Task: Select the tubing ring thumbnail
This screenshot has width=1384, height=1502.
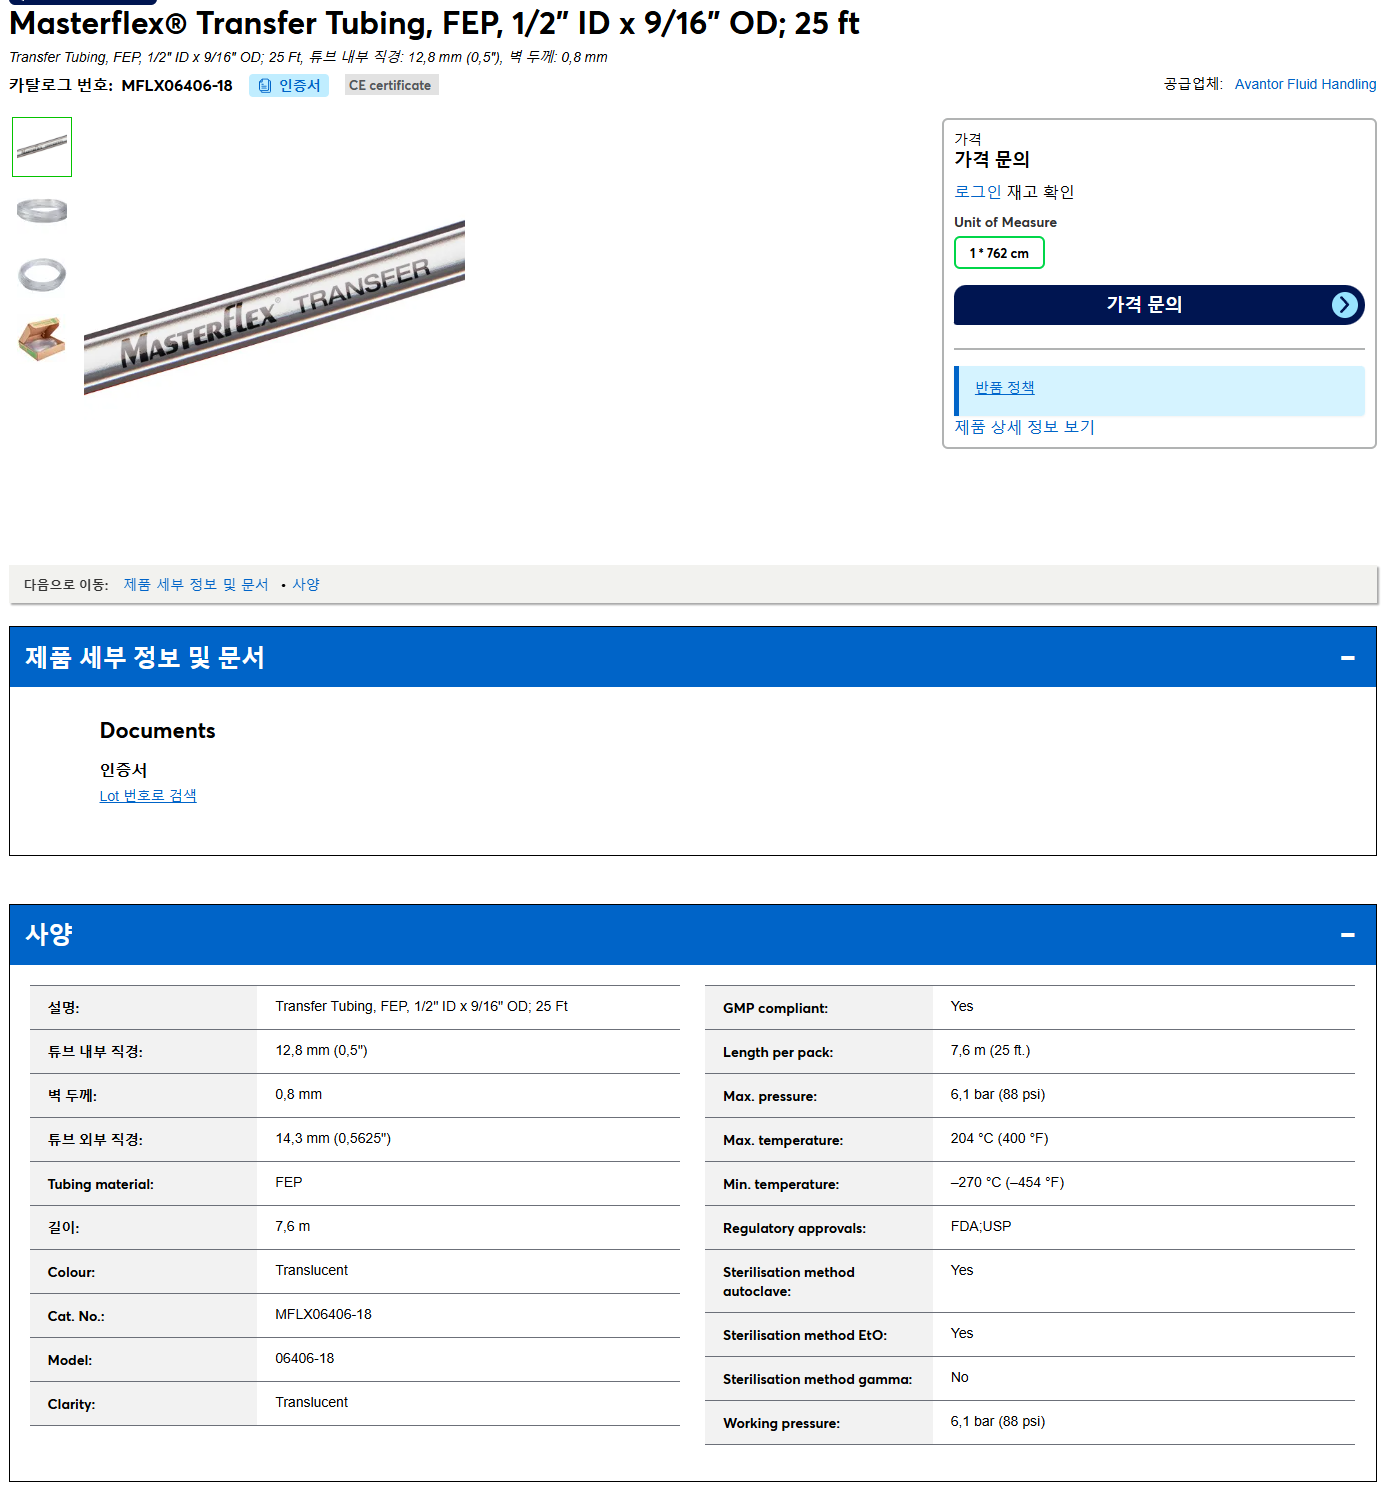Action: point(42,274)
